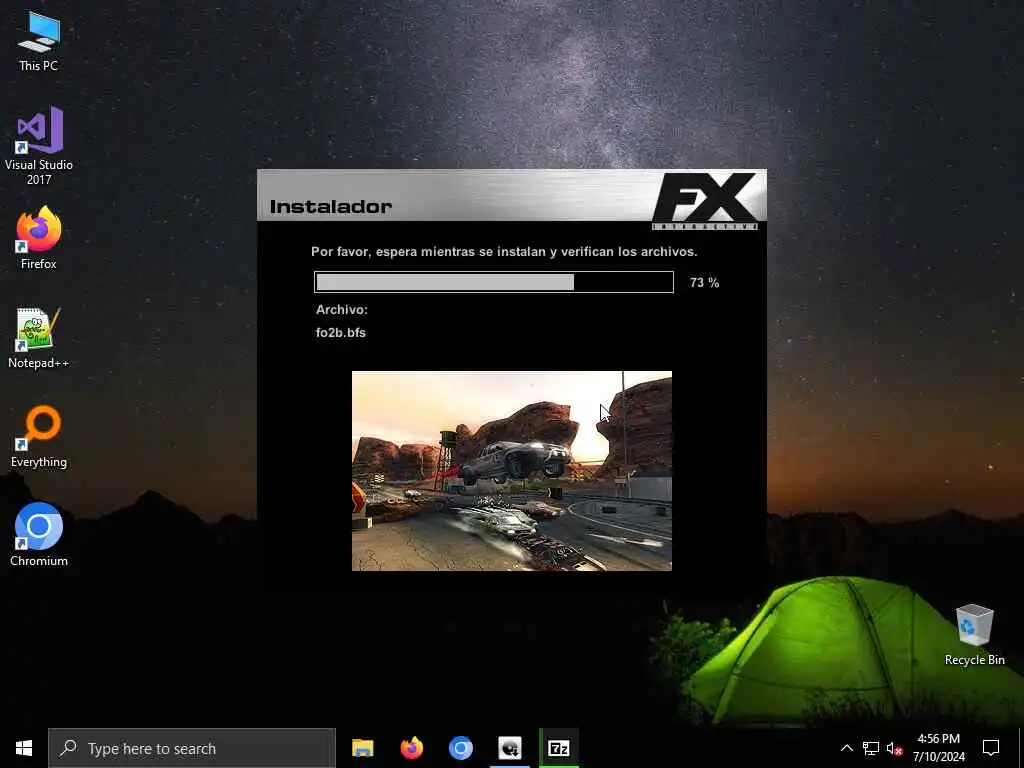
Task: Click the Instalador title text
Action: [331, 206]
